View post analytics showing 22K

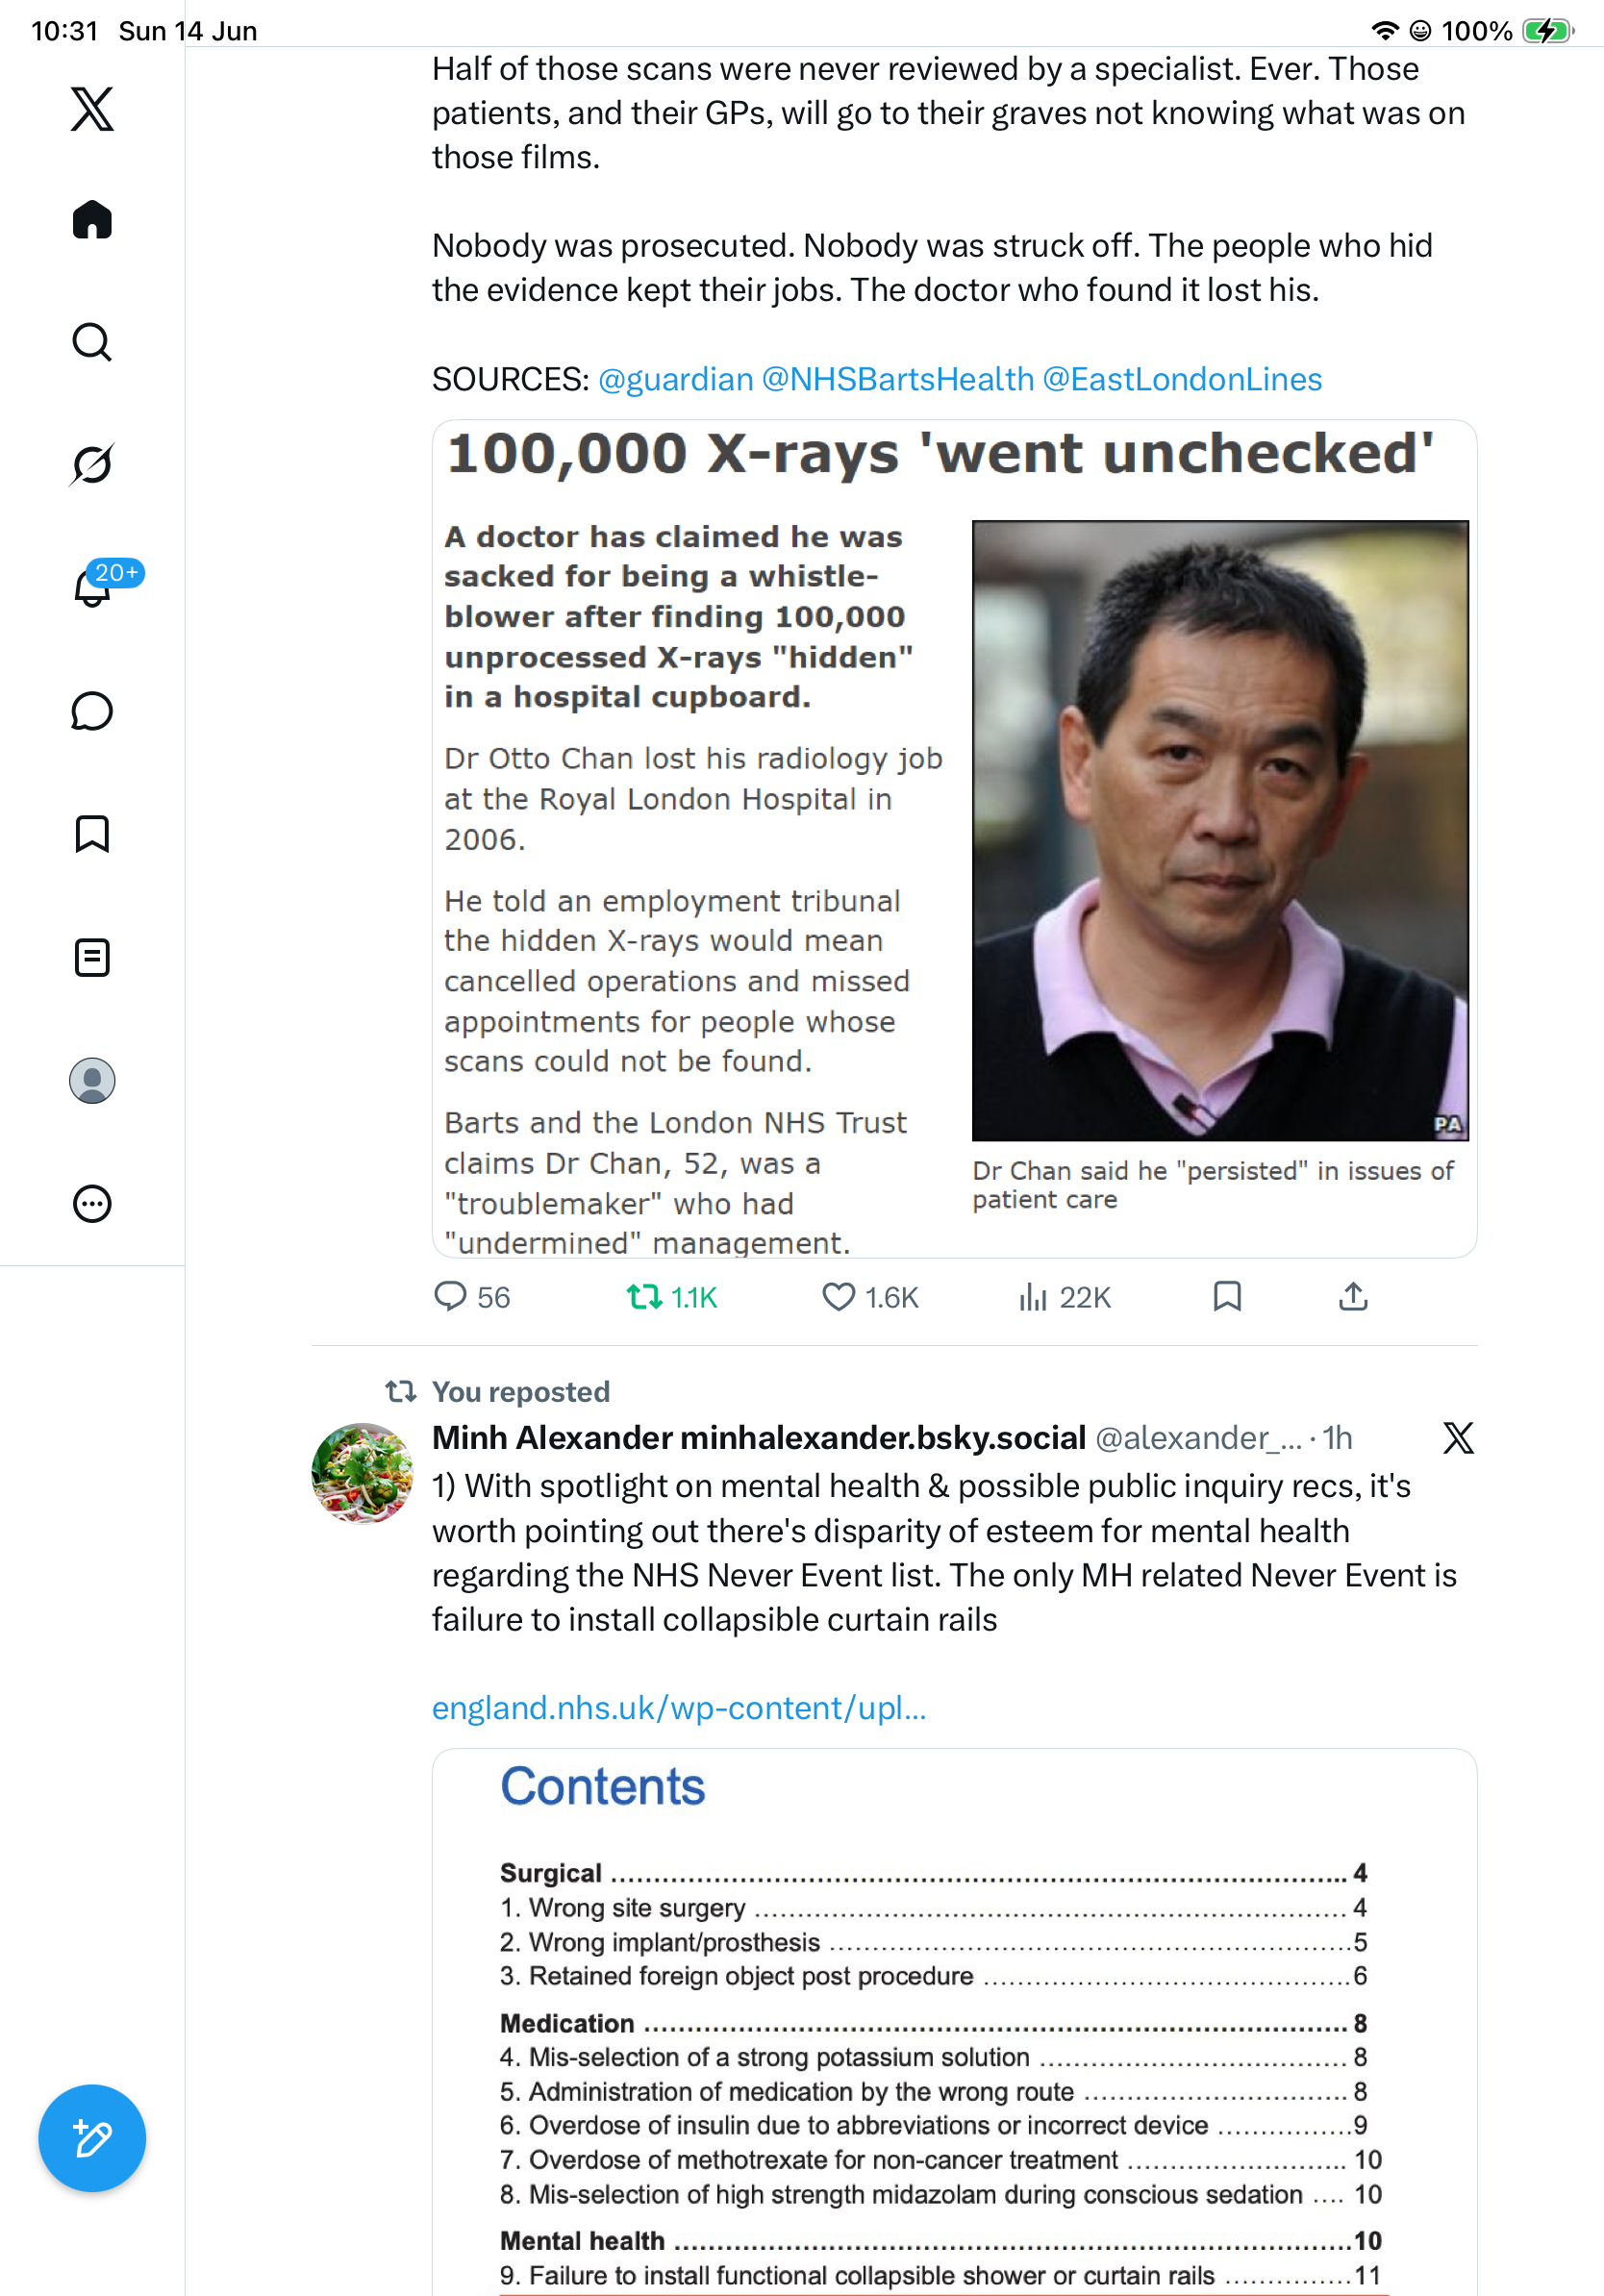1064,1297
